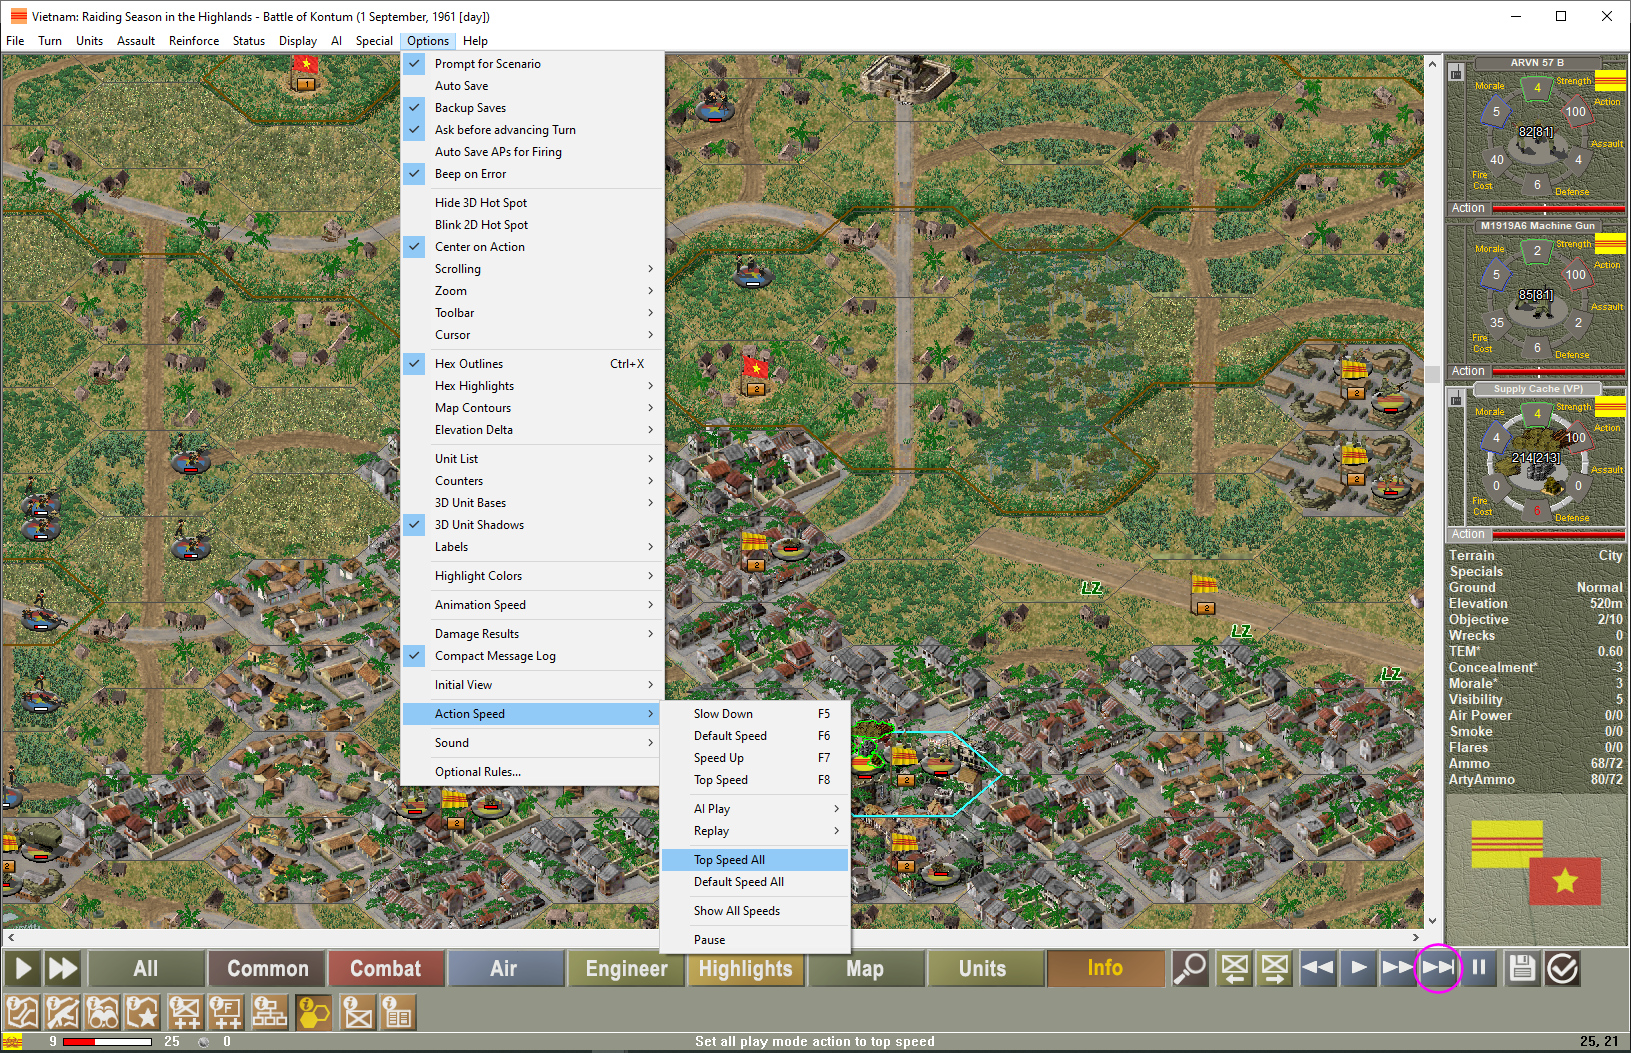This screenshot has height=1053, width=1631.
Task: Click the highlighted yellow hex info icon
Action: tap(314, 1012)
